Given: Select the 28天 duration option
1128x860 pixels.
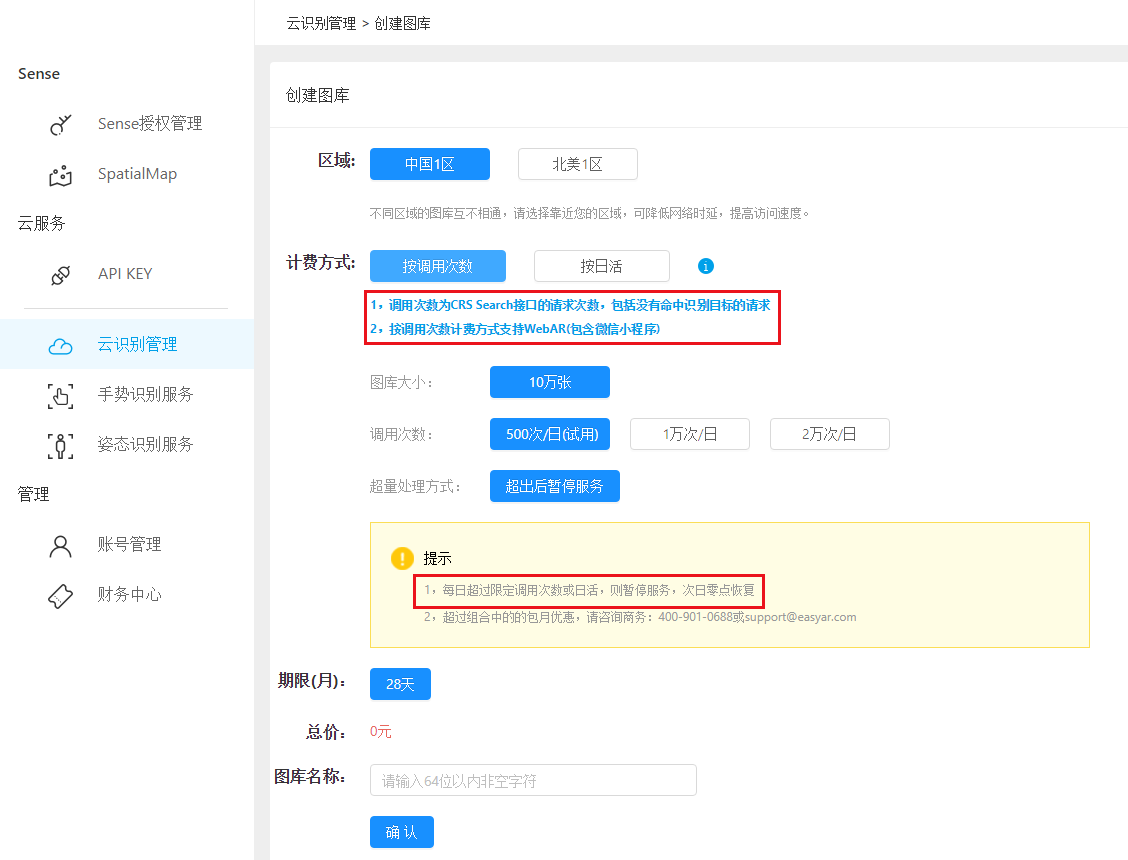Looking at the screenshot, I should tap(399, 684).
